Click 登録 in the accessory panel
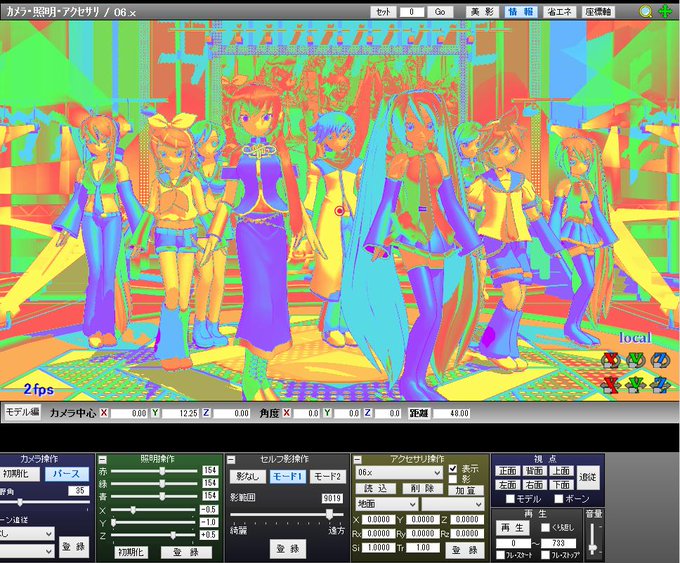Viewport: 680px width, 563px height. point(465,550)
